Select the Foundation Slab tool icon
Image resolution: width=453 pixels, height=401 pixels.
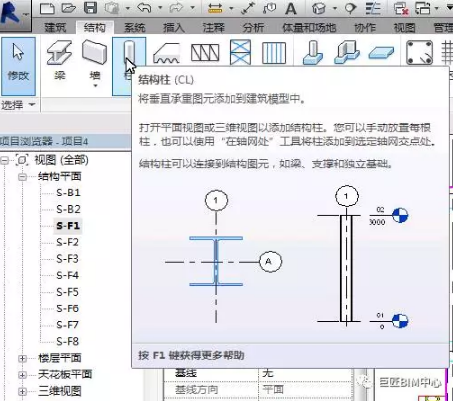[381, 53]
